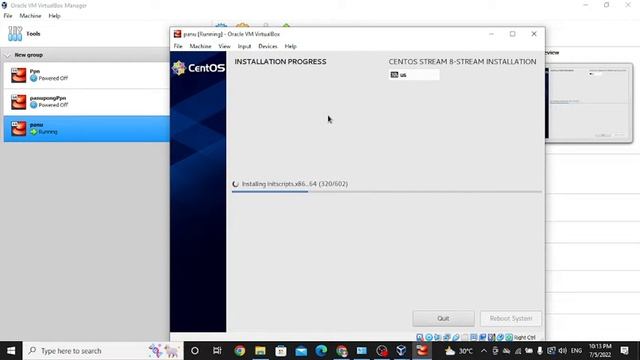Open the taskbar clock and date
Image resolution: width=640 pixels, height=360 pixels.
click(x=600, y=351)
